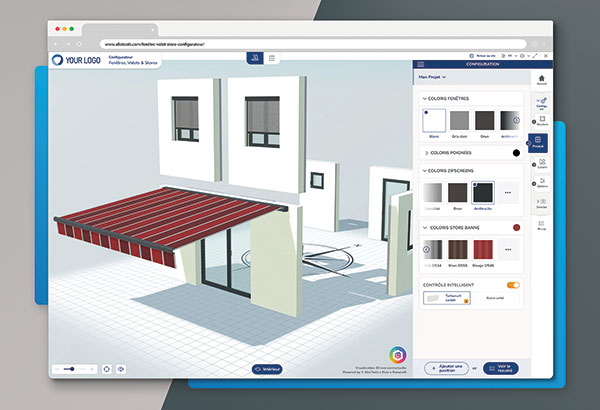Click the Intérieur view button
This screenshot has height=410, width=600.
(x=267, y=369)
